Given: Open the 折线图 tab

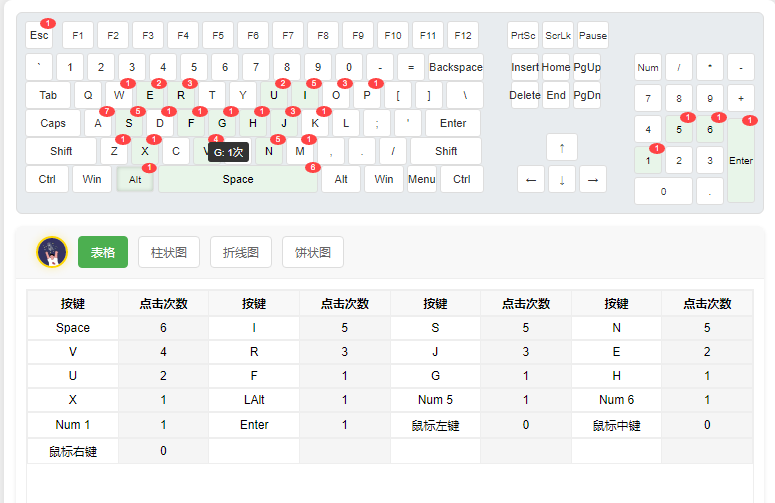Looking at the screenshot, I should (241, 252).
